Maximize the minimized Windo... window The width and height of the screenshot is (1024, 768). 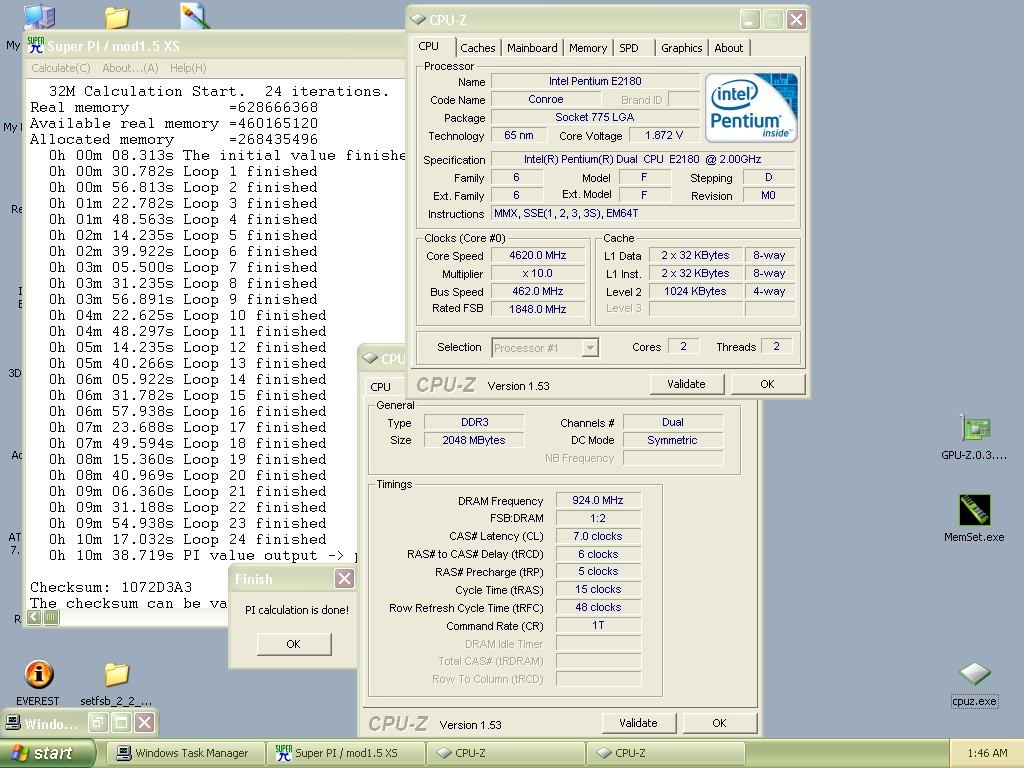121,723
